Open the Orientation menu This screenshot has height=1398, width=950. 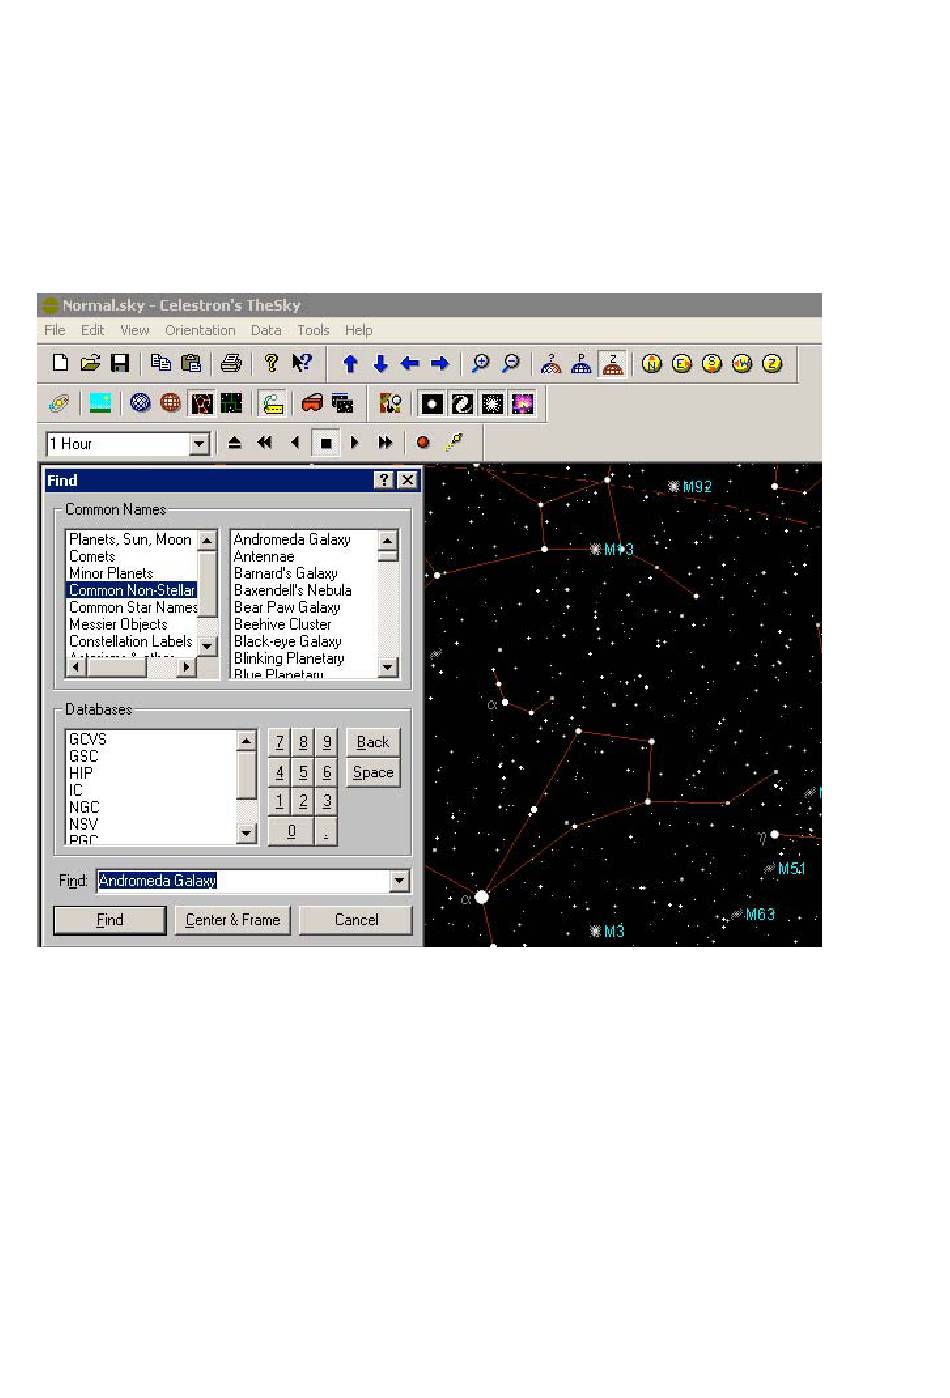tap(200, 330)
